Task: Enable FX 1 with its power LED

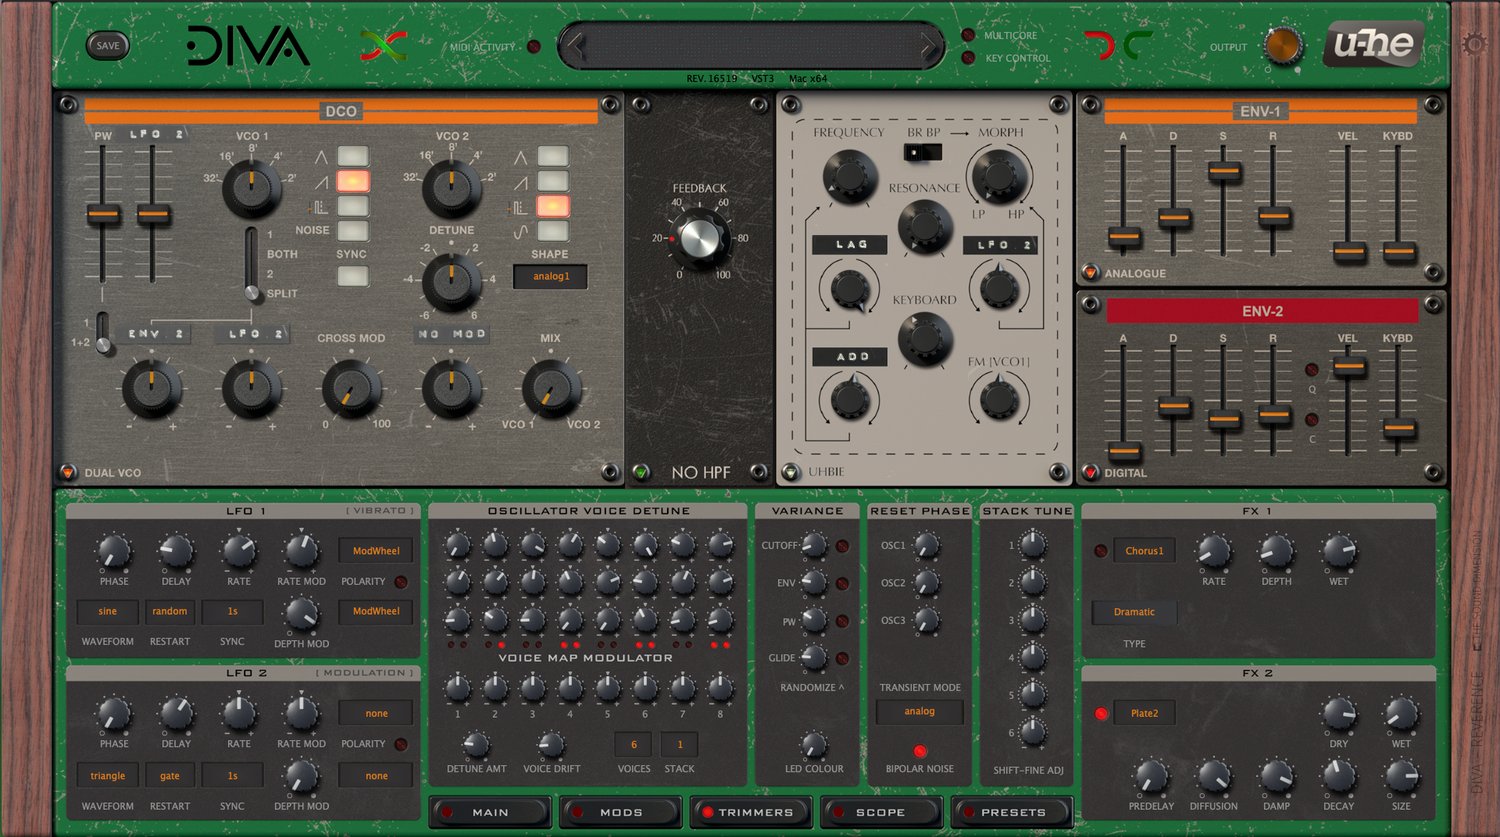Action: click(1101, 551)
